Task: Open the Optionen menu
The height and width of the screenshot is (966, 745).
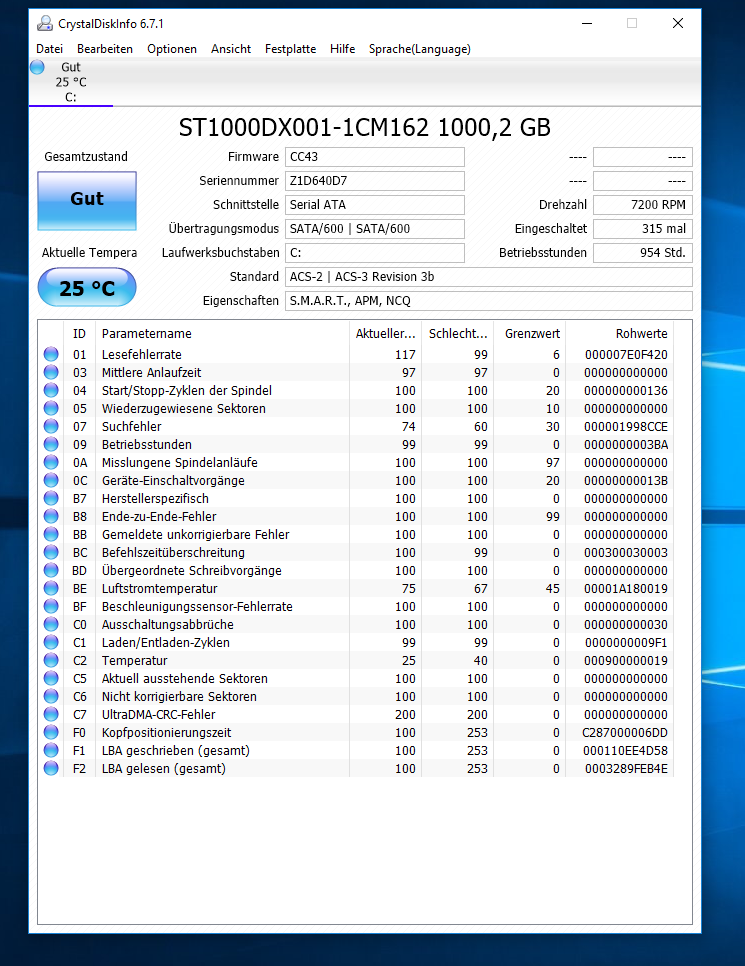Action: tap(172, 49)
